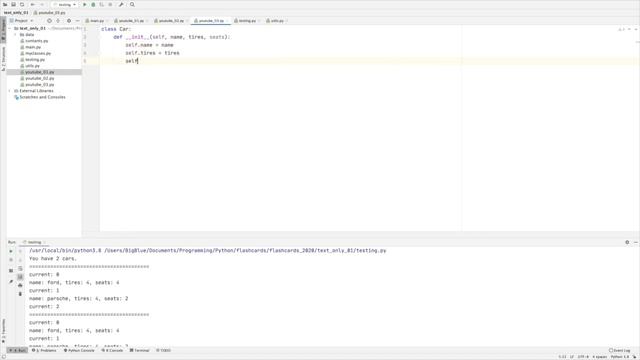
Task: Select constants.py in project tree
Action: pyautogui.click(x=34, y=41)
